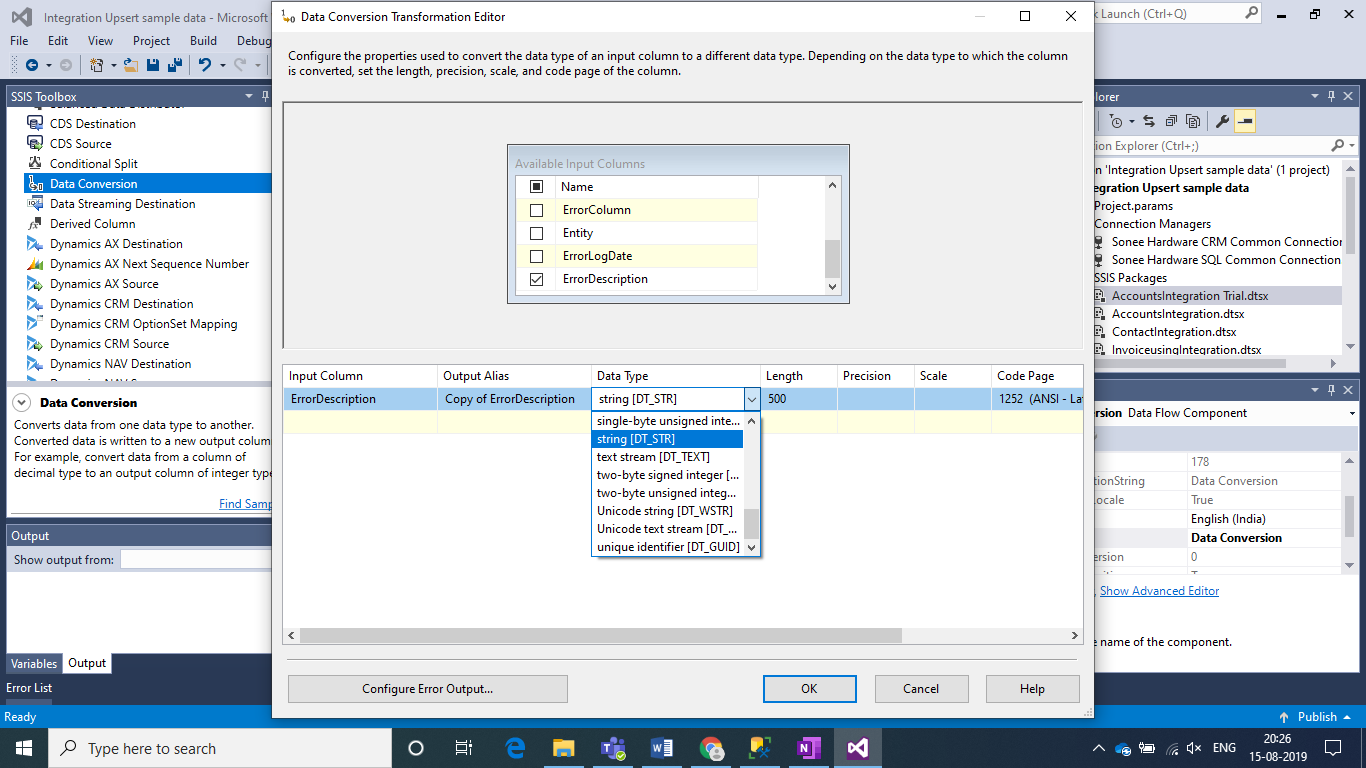Open the Project menu
The width and height of the screenshot is (1366, 768).
coord(152,41)
